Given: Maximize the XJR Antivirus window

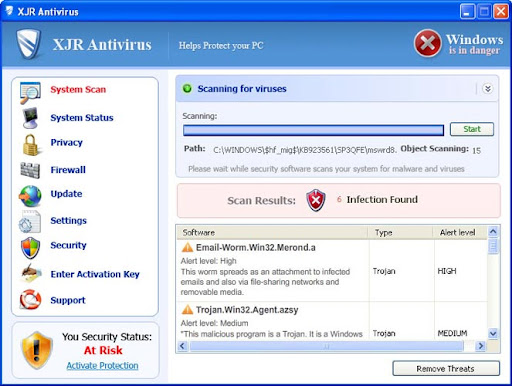Looking at the screenshot, I should (484, 12).
